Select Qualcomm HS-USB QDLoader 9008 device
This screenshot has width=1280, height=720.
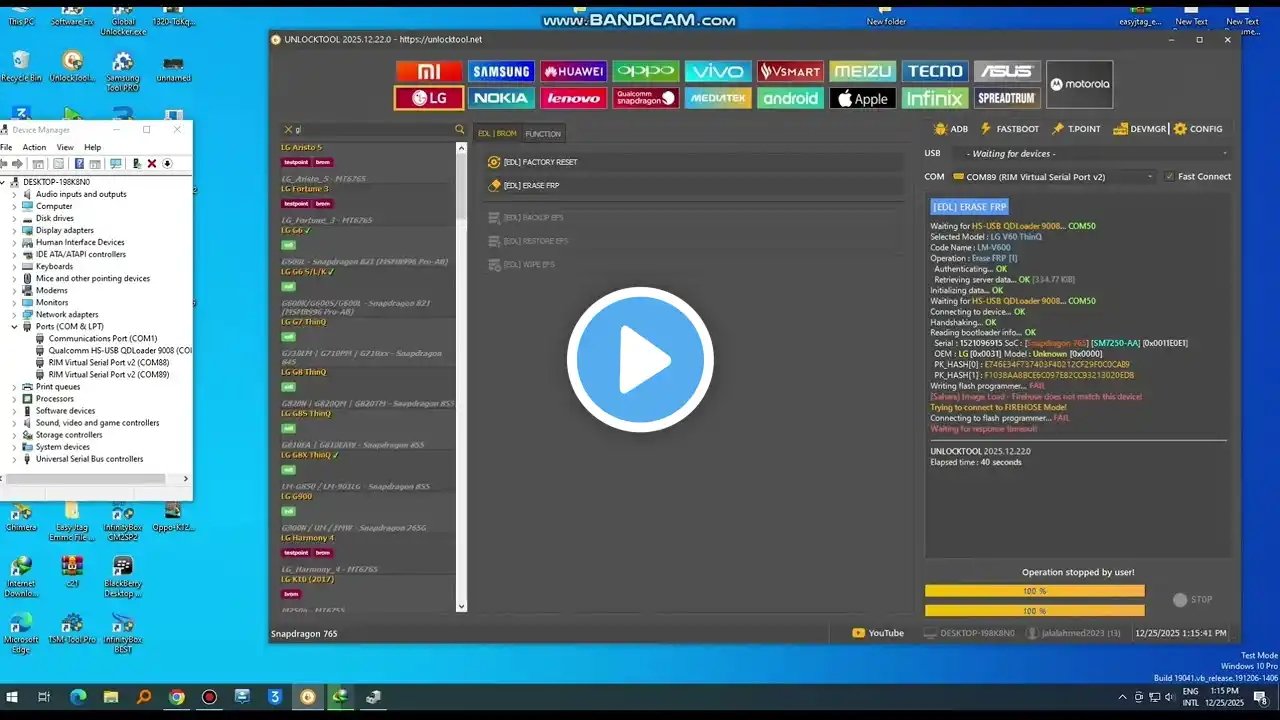point(119,351)
